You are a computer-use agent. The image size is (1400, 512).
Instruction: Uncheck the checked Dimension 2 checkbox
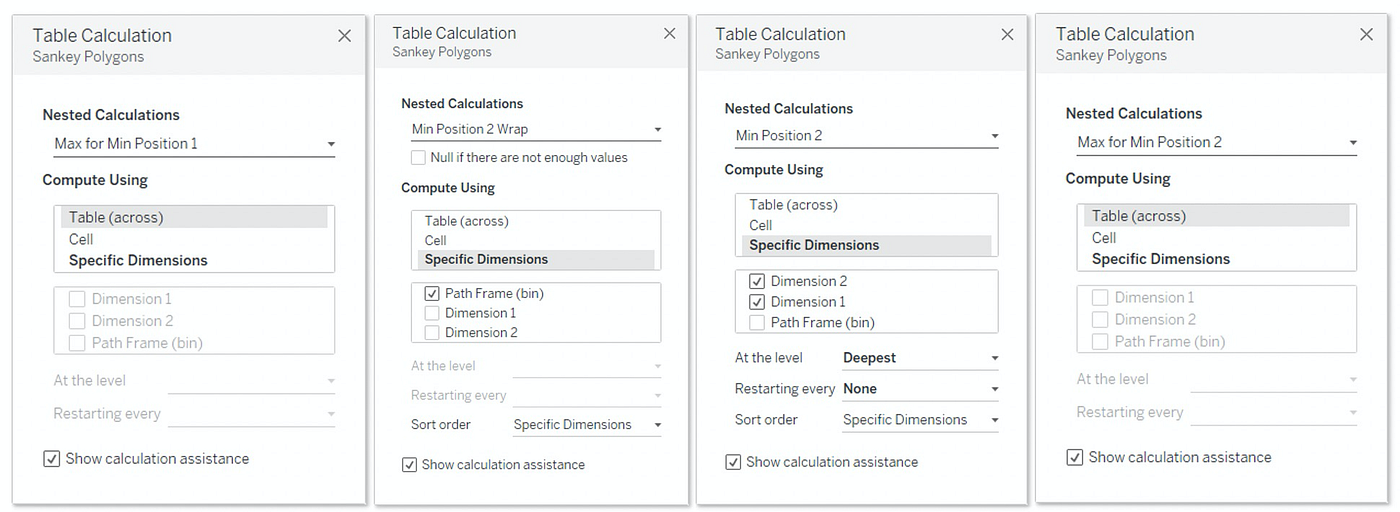(x=757, y=281)
